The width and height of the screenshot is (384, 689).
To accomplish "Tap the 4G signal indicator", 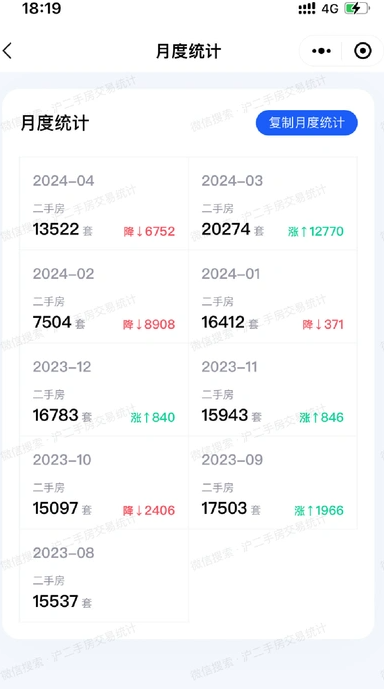I will [330, 8].
